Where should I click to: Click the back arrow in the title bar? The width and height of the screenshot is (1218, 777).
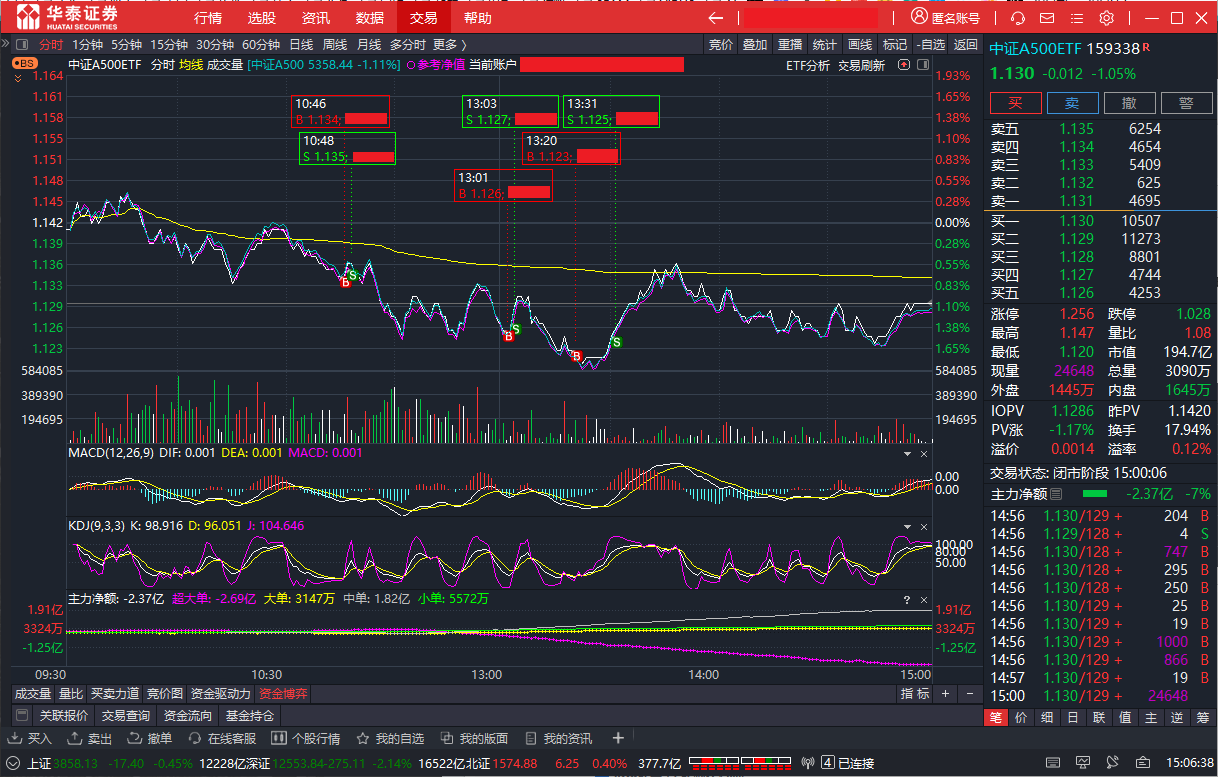point(715,18)
